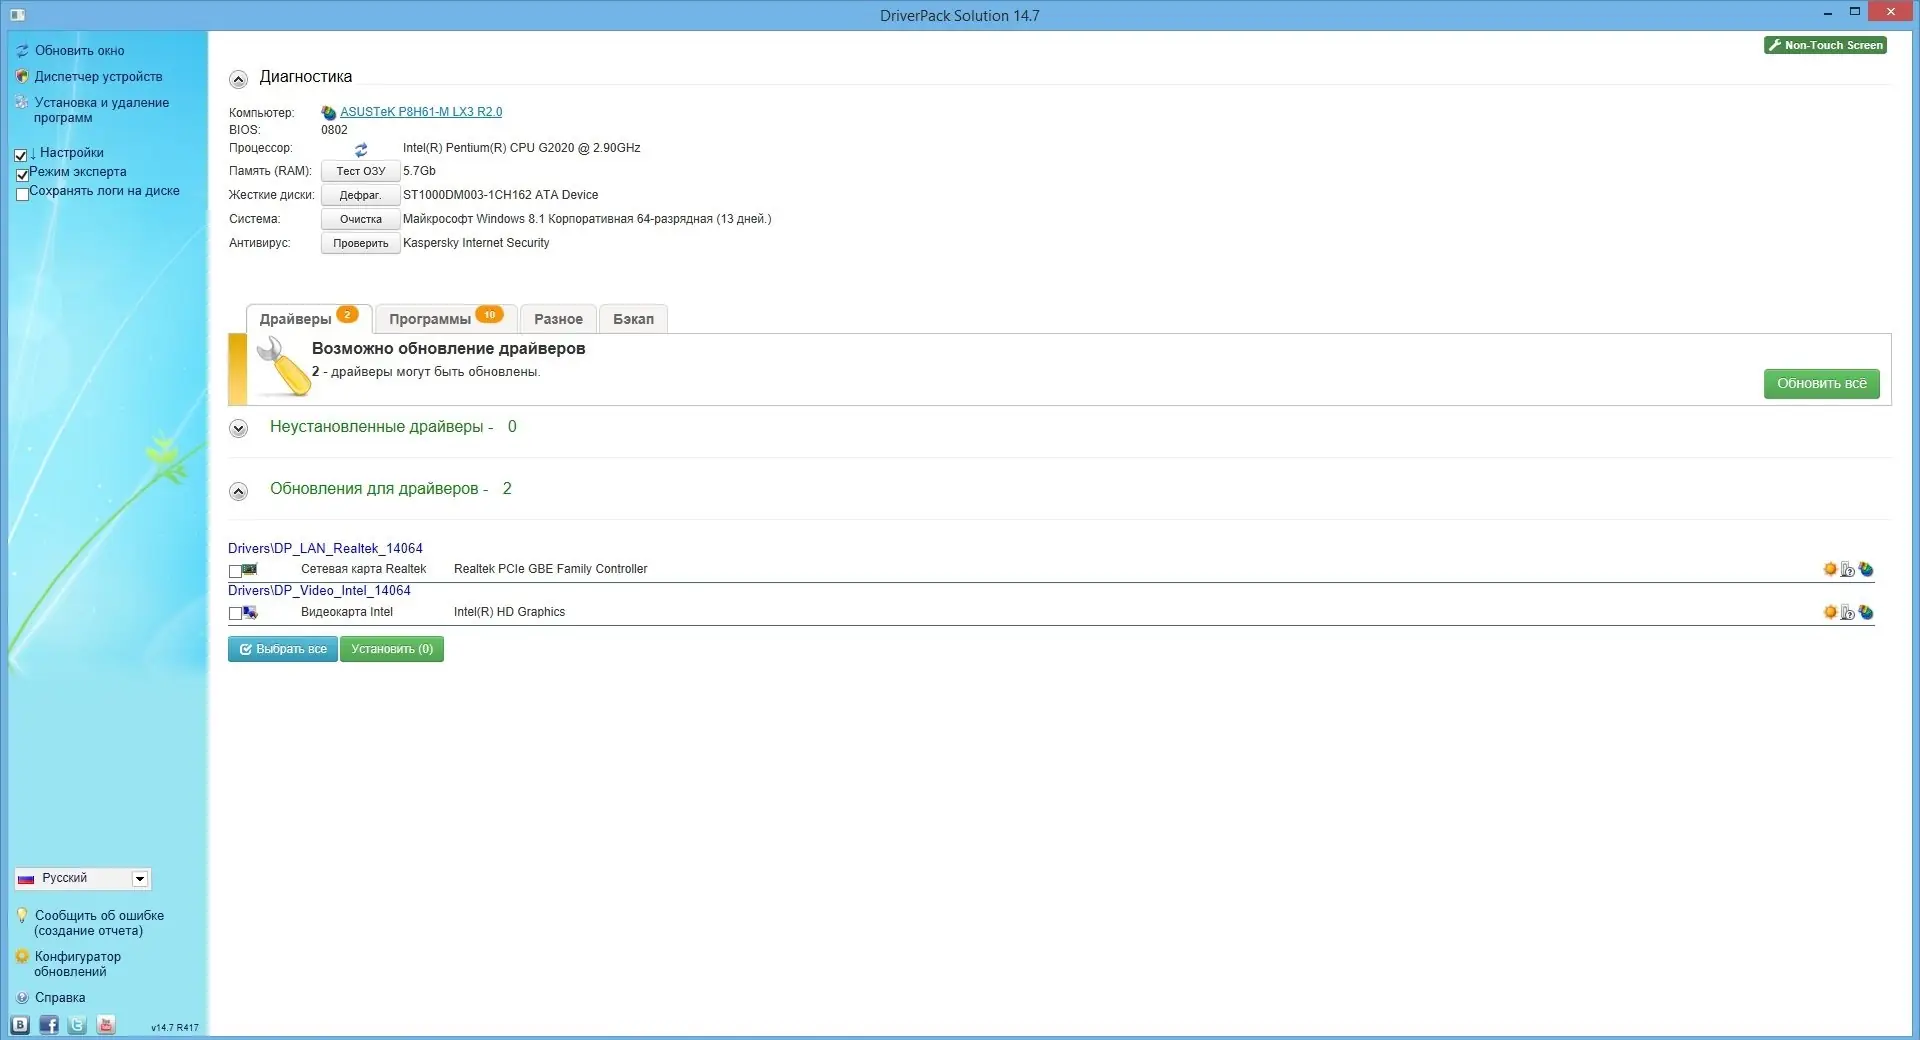Open the ASUSTeK P8H61-M LX3 R2.0 link
Image resolution: width=1920 pixels, height=1040 pixels.
(x=420, y=111)
